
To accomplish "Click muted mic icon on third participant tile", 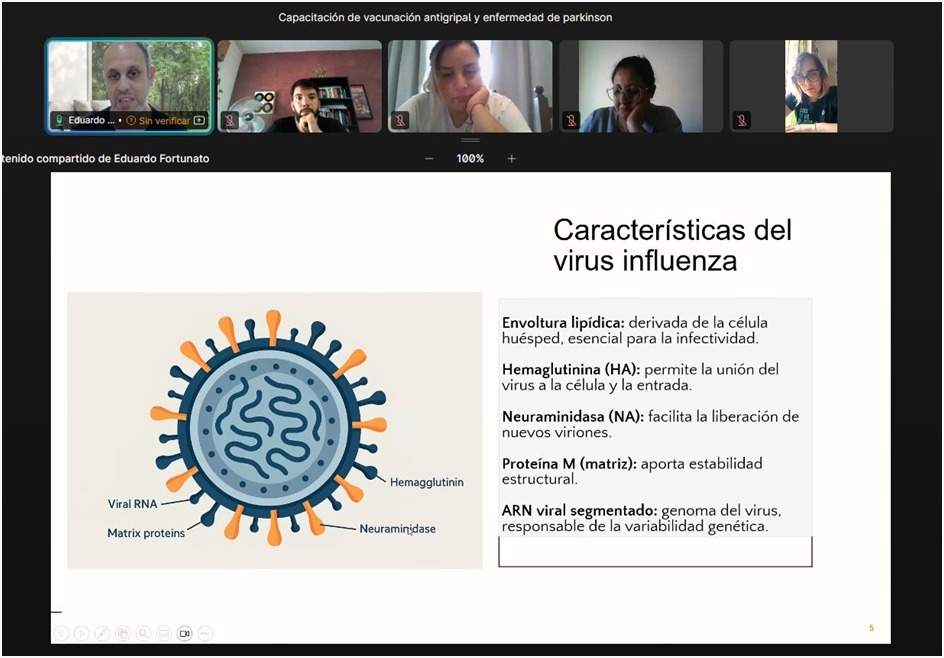I will pos(400,120).
